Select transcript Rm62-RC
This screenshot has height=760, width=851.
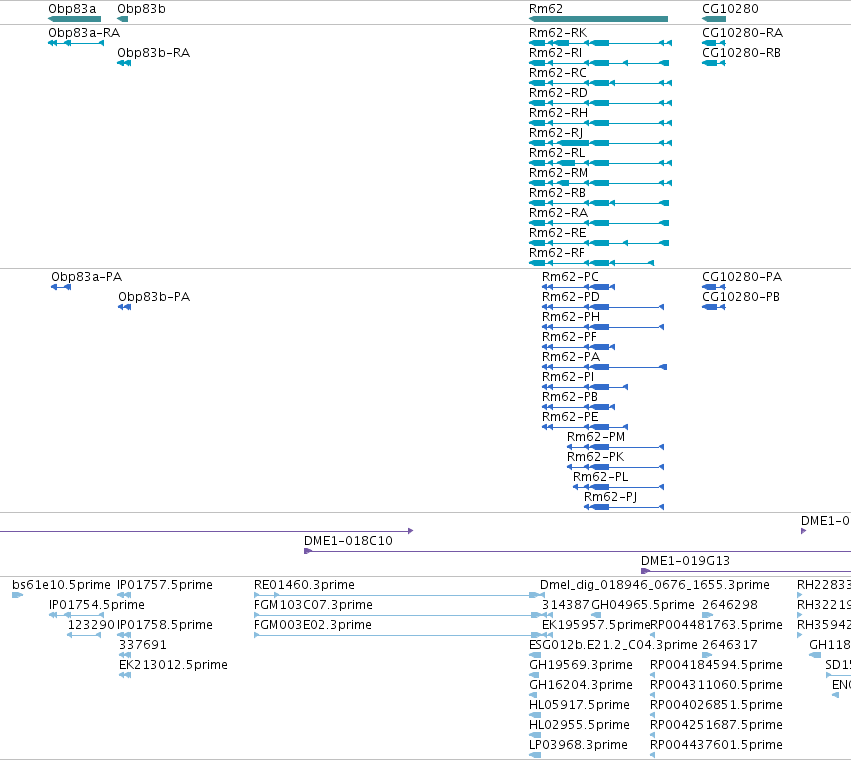600,83
